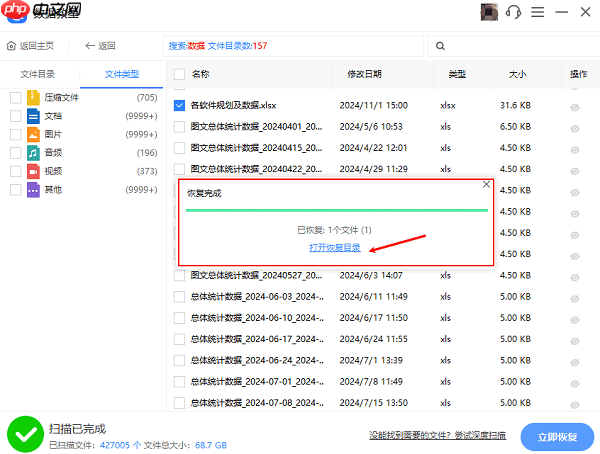Image resolution: width=600 pixels, height=454 pixels.
Task: Preview eye icon for 2024/7/15 13:50 row
Action: tap(575, 405)
